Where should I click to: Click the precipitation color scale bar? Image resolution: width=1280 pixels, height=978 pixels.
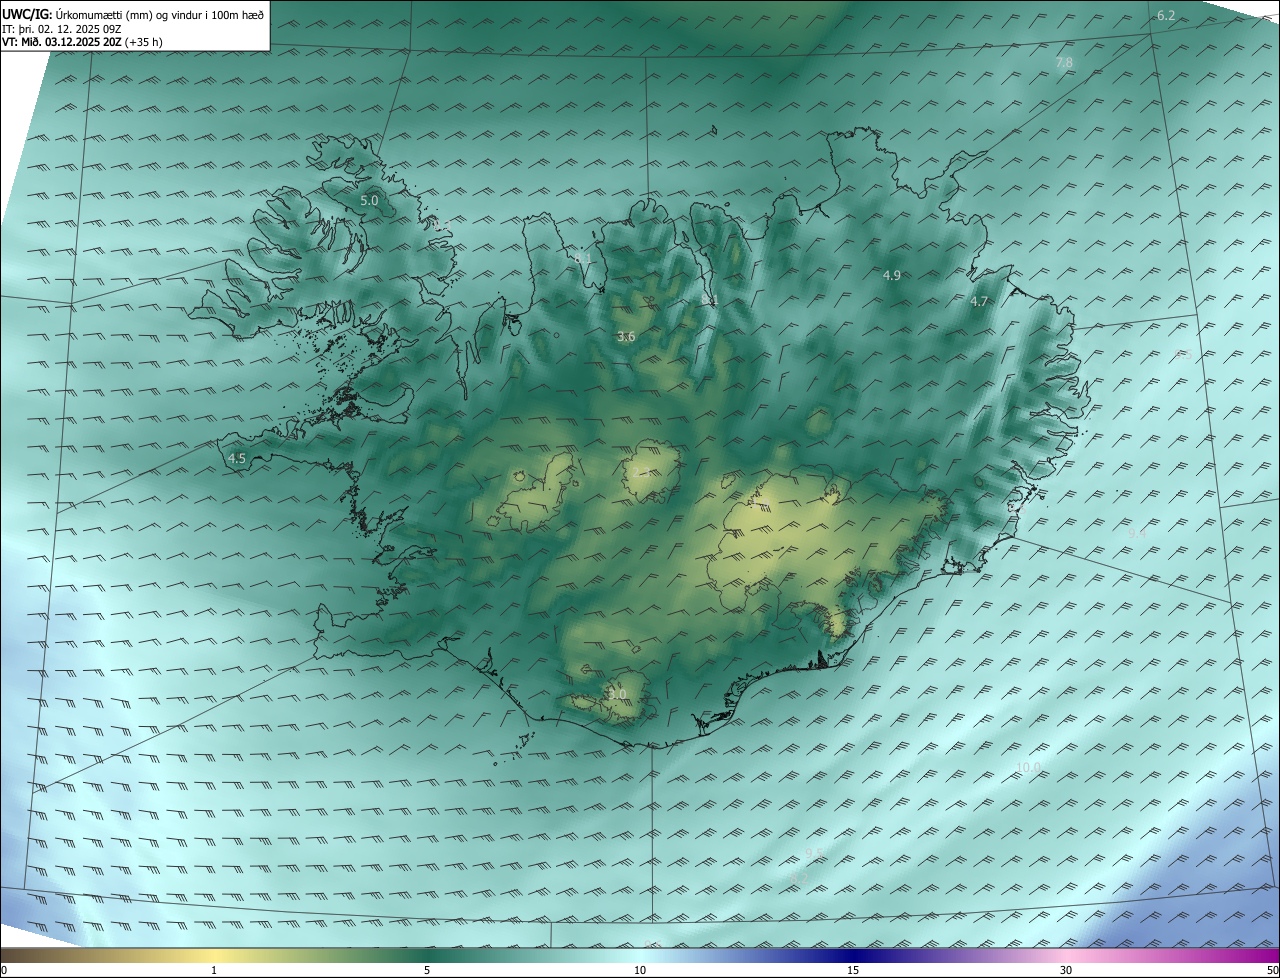(x=640, y=956)
